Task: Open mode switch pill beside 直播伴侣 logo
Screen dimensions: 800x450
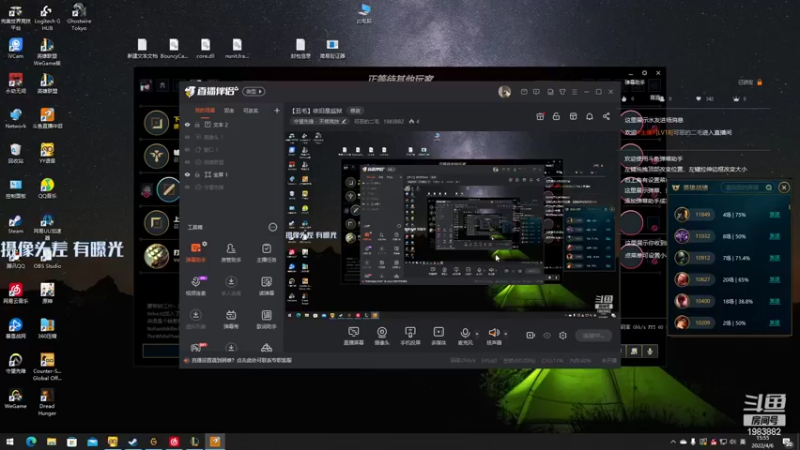Action: coord(254,91)
